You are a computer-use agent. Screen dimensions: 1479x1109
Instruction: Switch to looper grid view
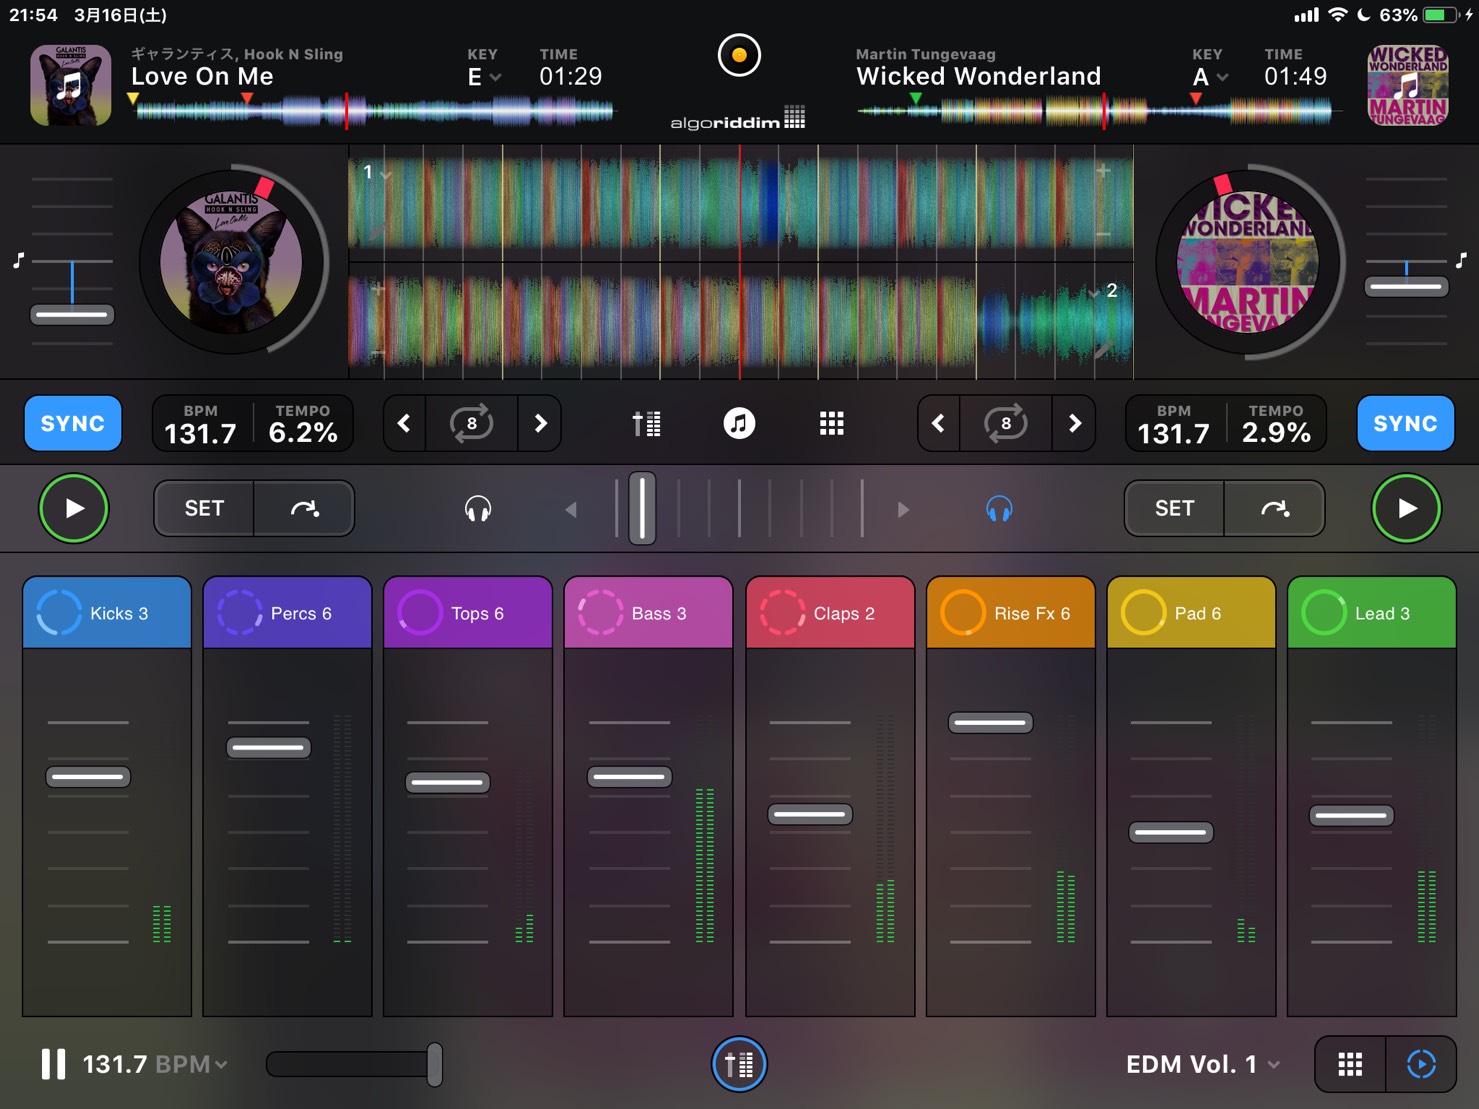pyautogui.click(x=1350, y=1064)
